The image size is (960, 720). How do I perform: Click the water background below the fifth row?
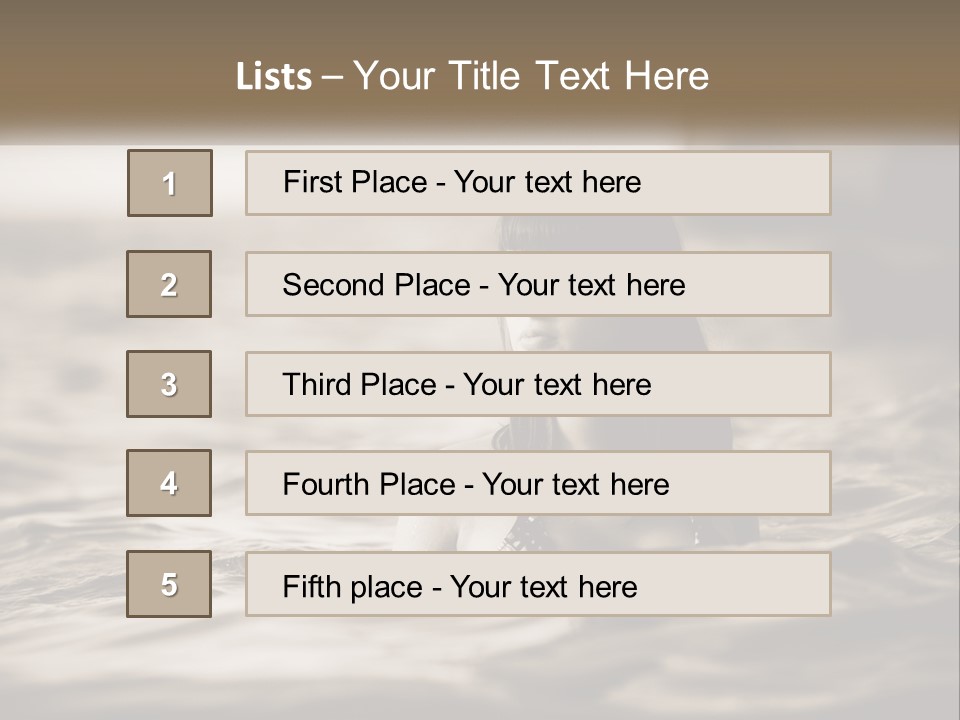tap(480, 670)
